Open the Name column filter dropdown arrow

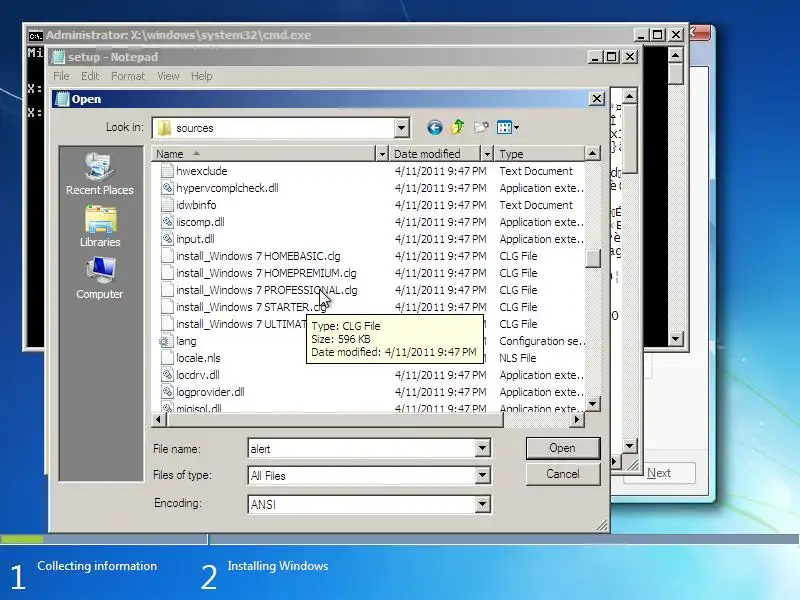(x=382, y=154)
